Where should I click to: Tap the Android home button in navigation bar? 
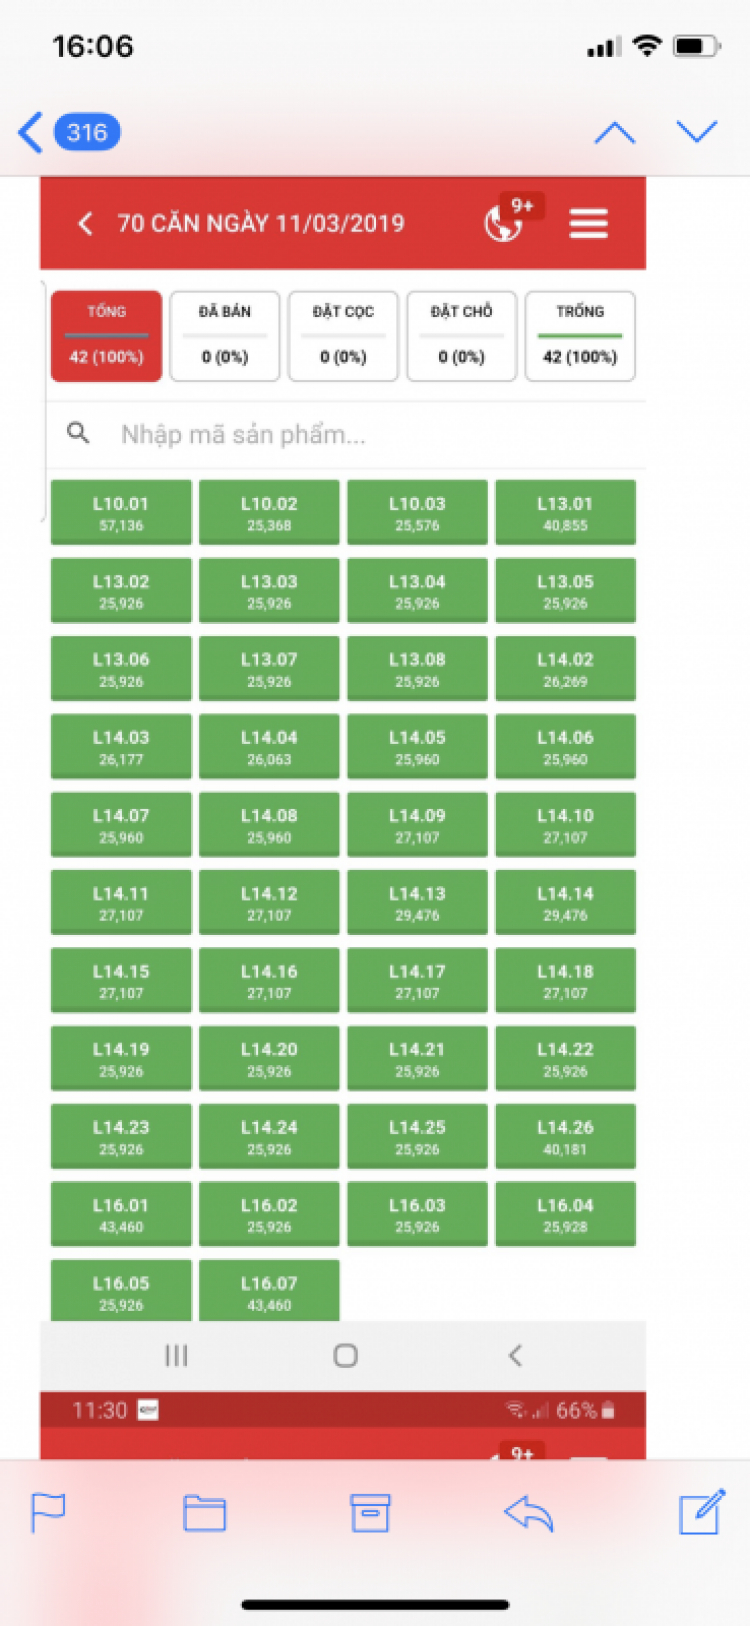tap(346, 1355)
